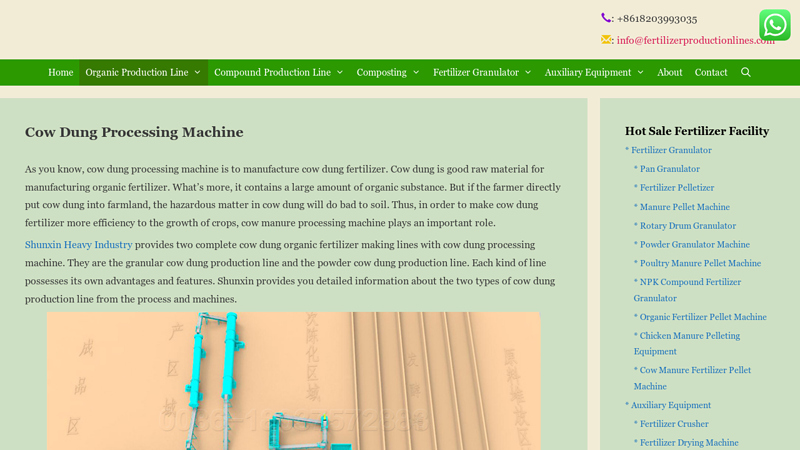Click the Cow Dung Processing Machine heading
The height and width of the screenshot is (450, 800).
coord(134,132)
